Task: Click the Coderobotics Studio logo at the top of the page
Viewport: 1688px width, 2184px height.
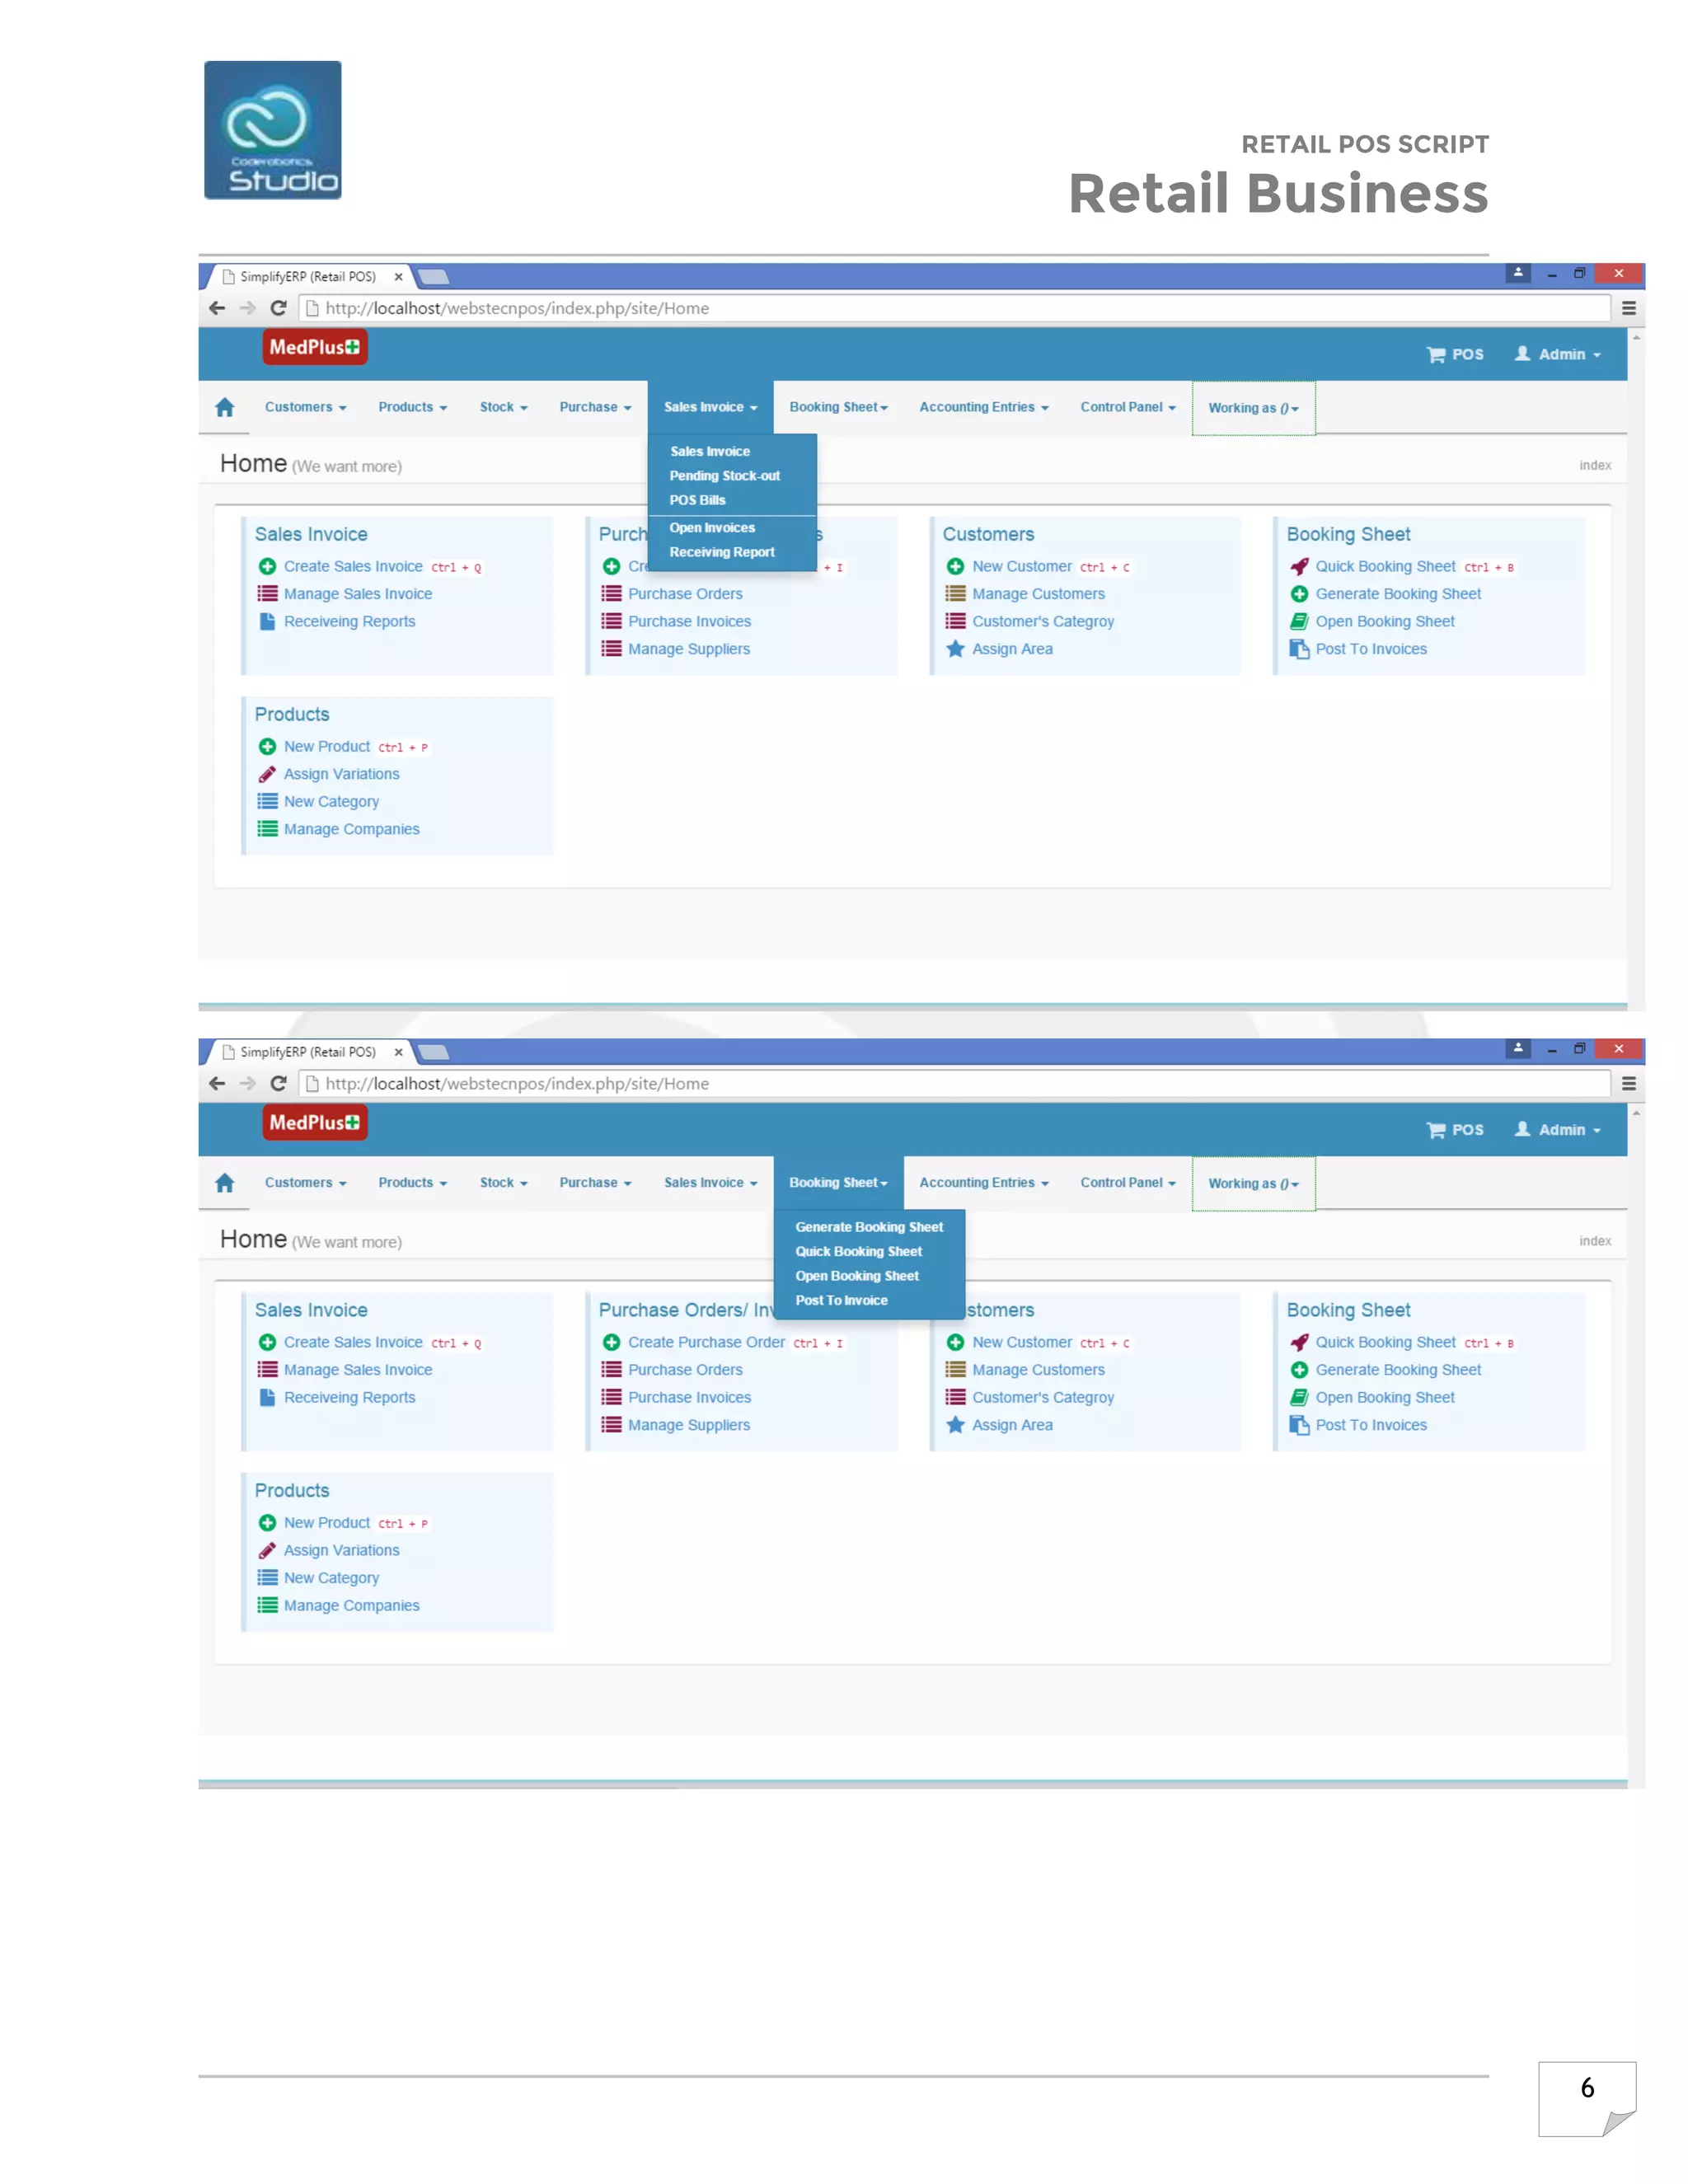Action: point(273,130)
